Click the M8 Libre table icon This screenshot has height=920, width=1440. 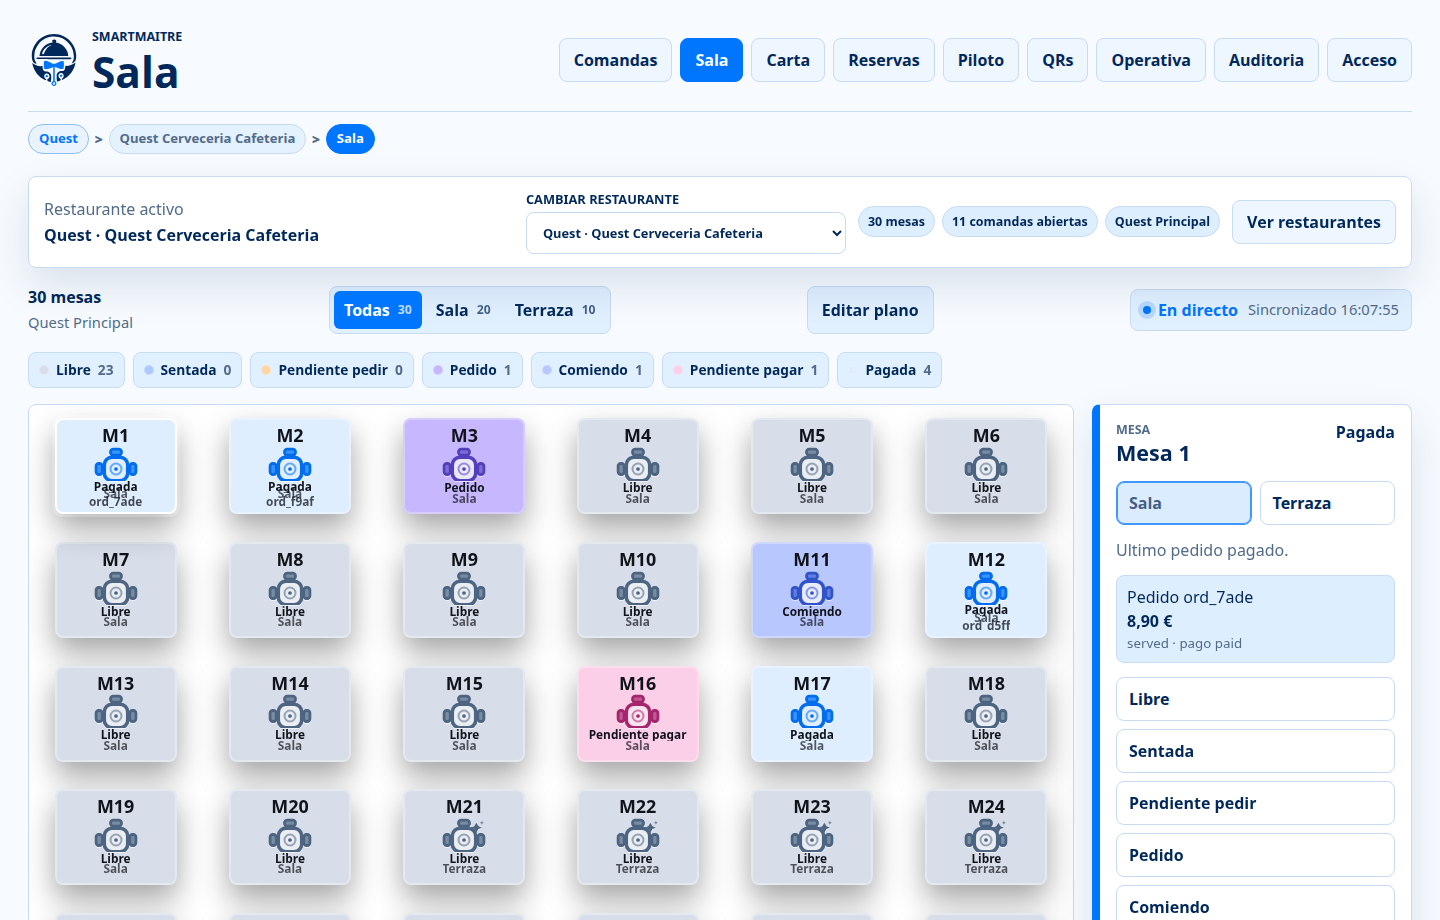(290, 590)
